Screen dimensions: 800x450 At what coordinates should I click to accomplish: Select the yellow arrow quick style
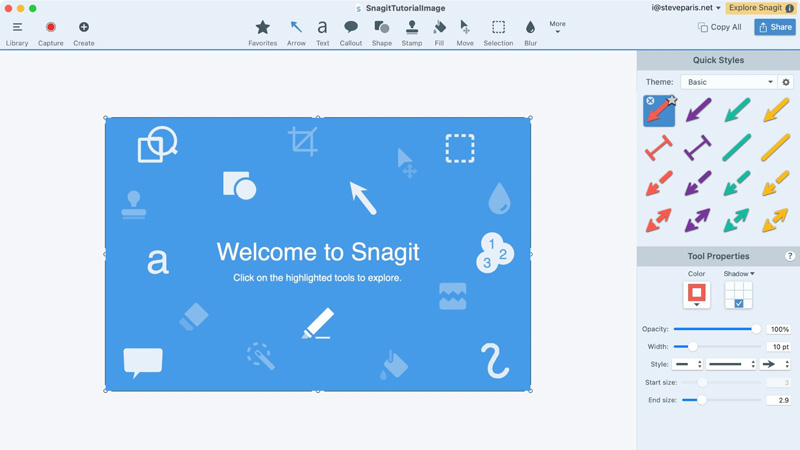(x=776, y=110)
